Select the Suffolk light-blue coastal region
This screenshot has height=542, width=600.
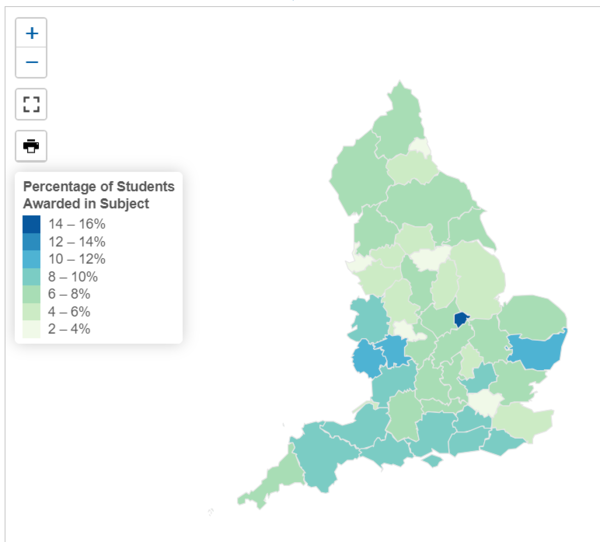(x=538, y=351)
